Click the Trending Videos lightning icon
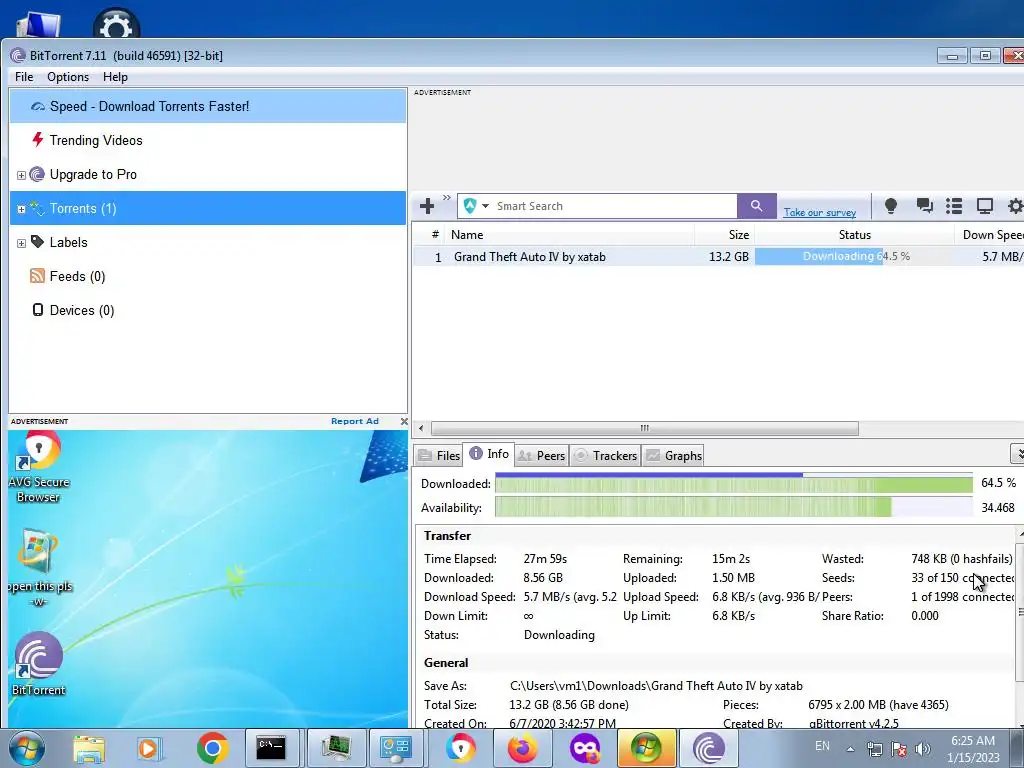This screenshot has width=1024, height=768. 37,140
